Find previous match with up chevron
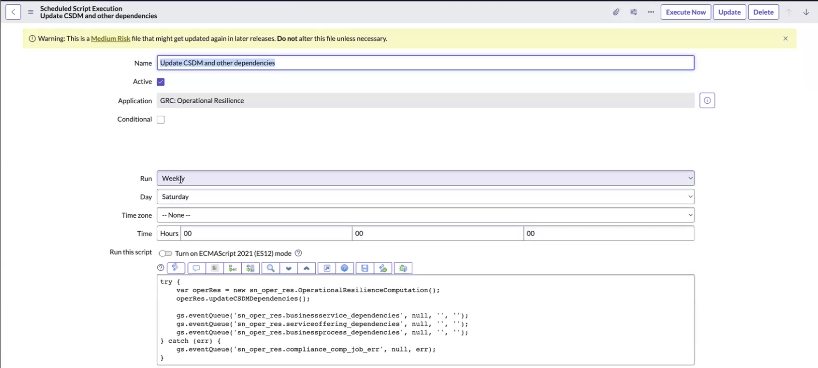Screen dimensions: 818x368 306,268
